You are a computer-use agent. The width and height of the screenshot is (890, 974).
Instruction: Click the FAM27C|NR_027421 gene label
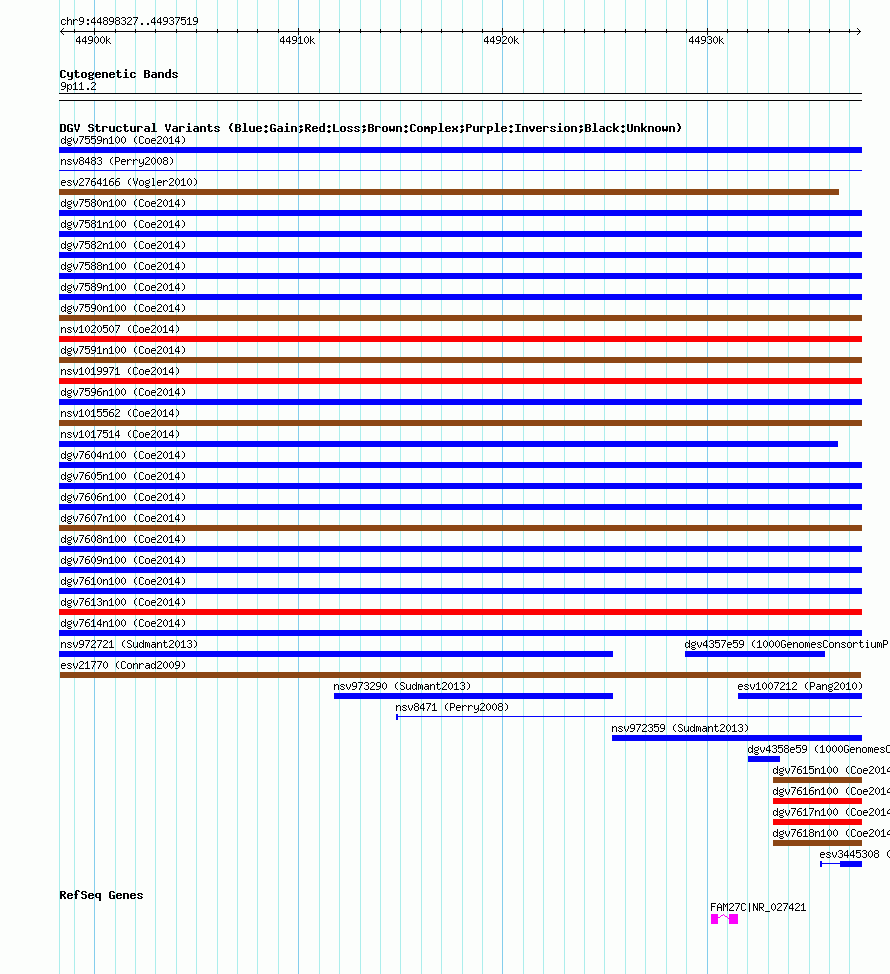(x=758, y=908)
